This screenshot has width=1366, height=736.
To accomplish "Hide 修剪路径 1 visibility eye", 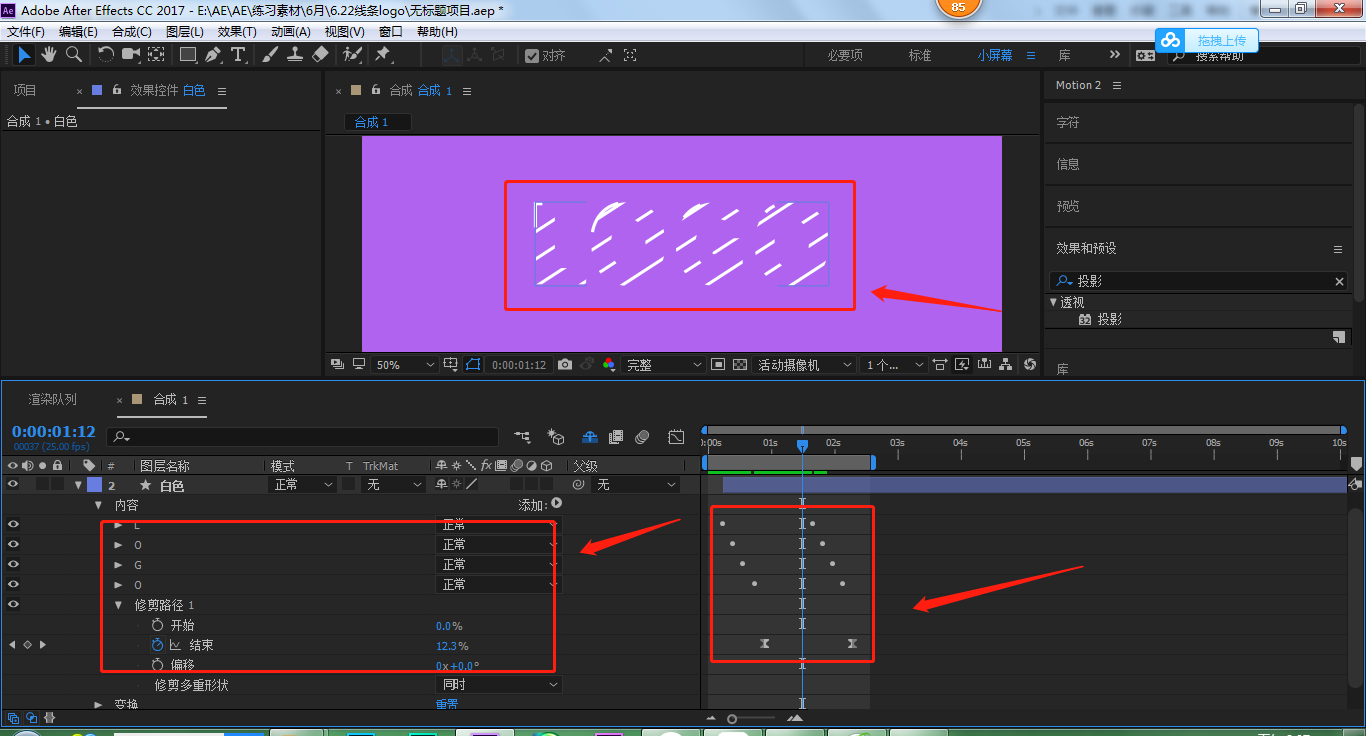I will pos(14,604).
